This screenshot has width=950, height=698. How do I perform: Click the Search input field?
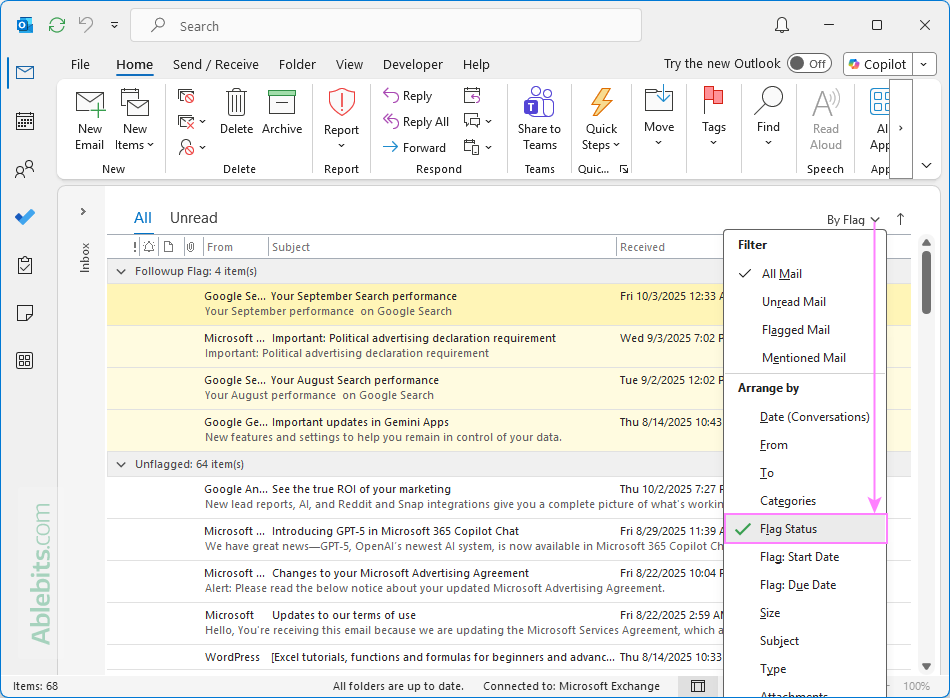tap(386, 25)
